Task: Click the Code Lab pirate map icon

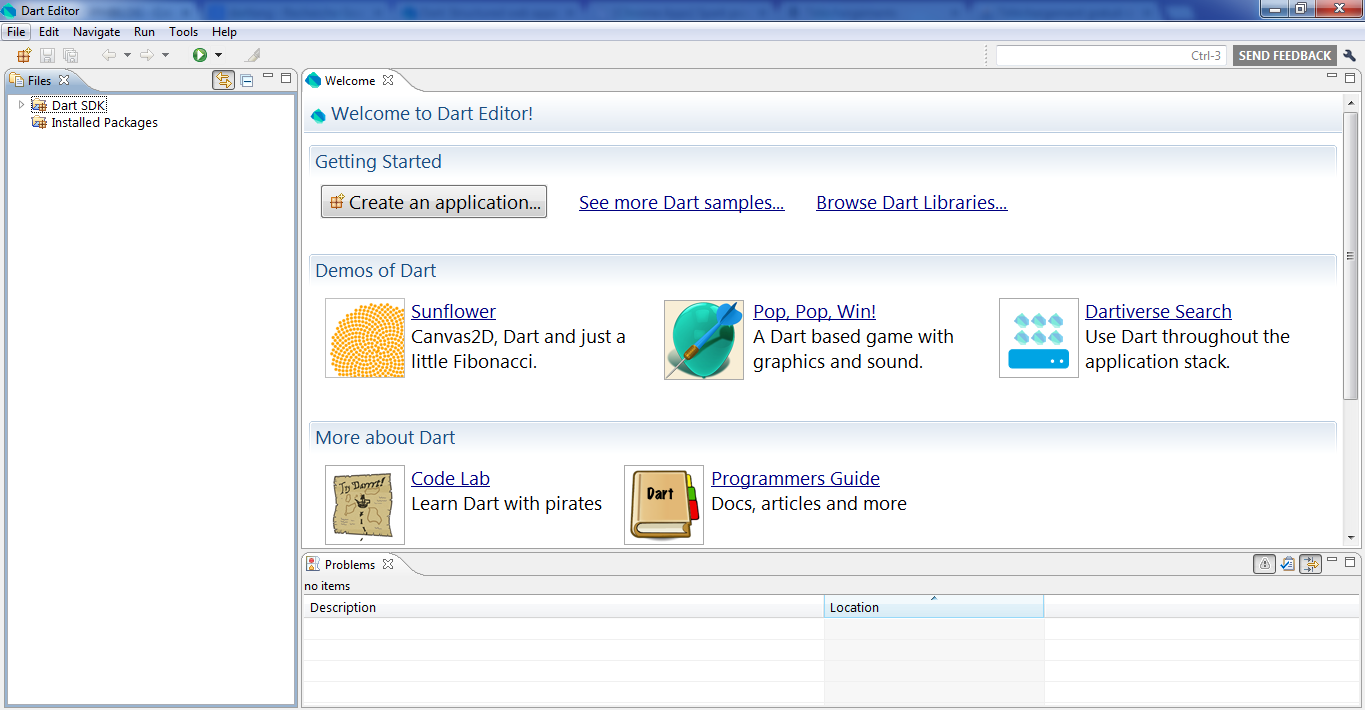Action: click(x=365, y=505)
